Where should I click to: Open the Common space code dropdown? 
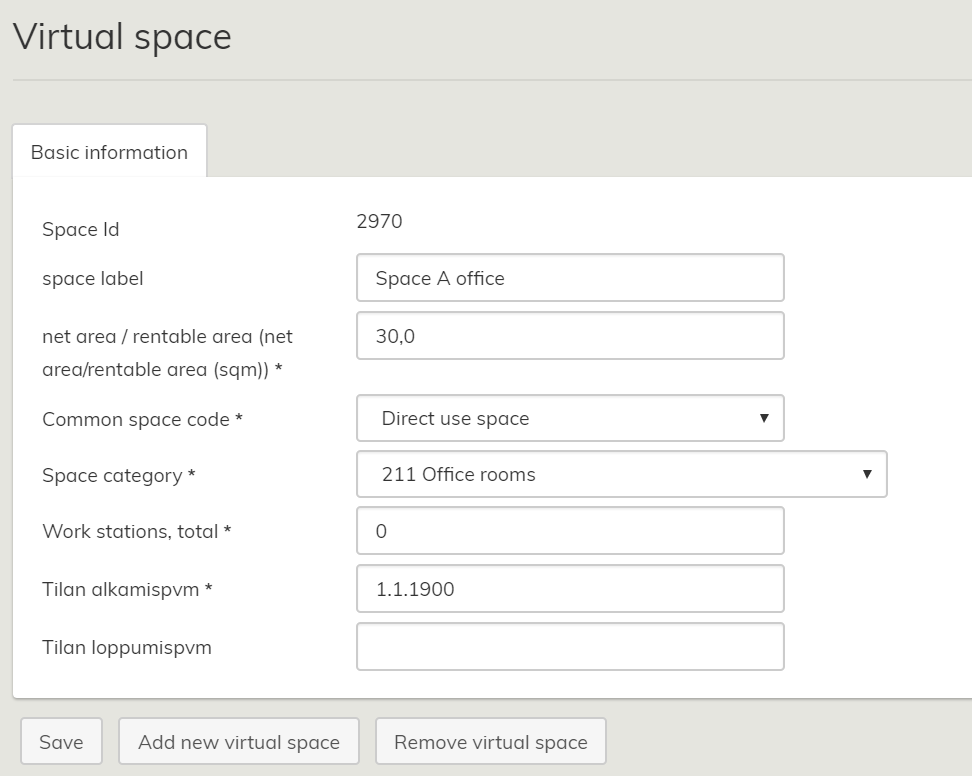coord(569,418)
